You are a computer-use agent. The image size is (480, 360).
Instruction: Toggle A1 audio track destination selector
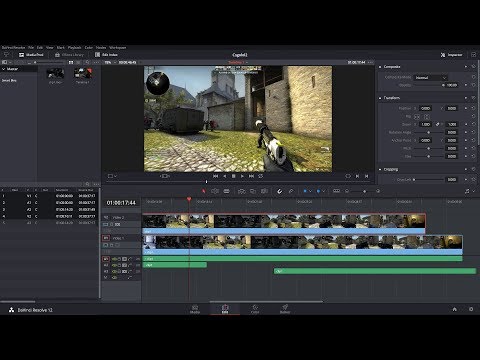coord(106,259)
